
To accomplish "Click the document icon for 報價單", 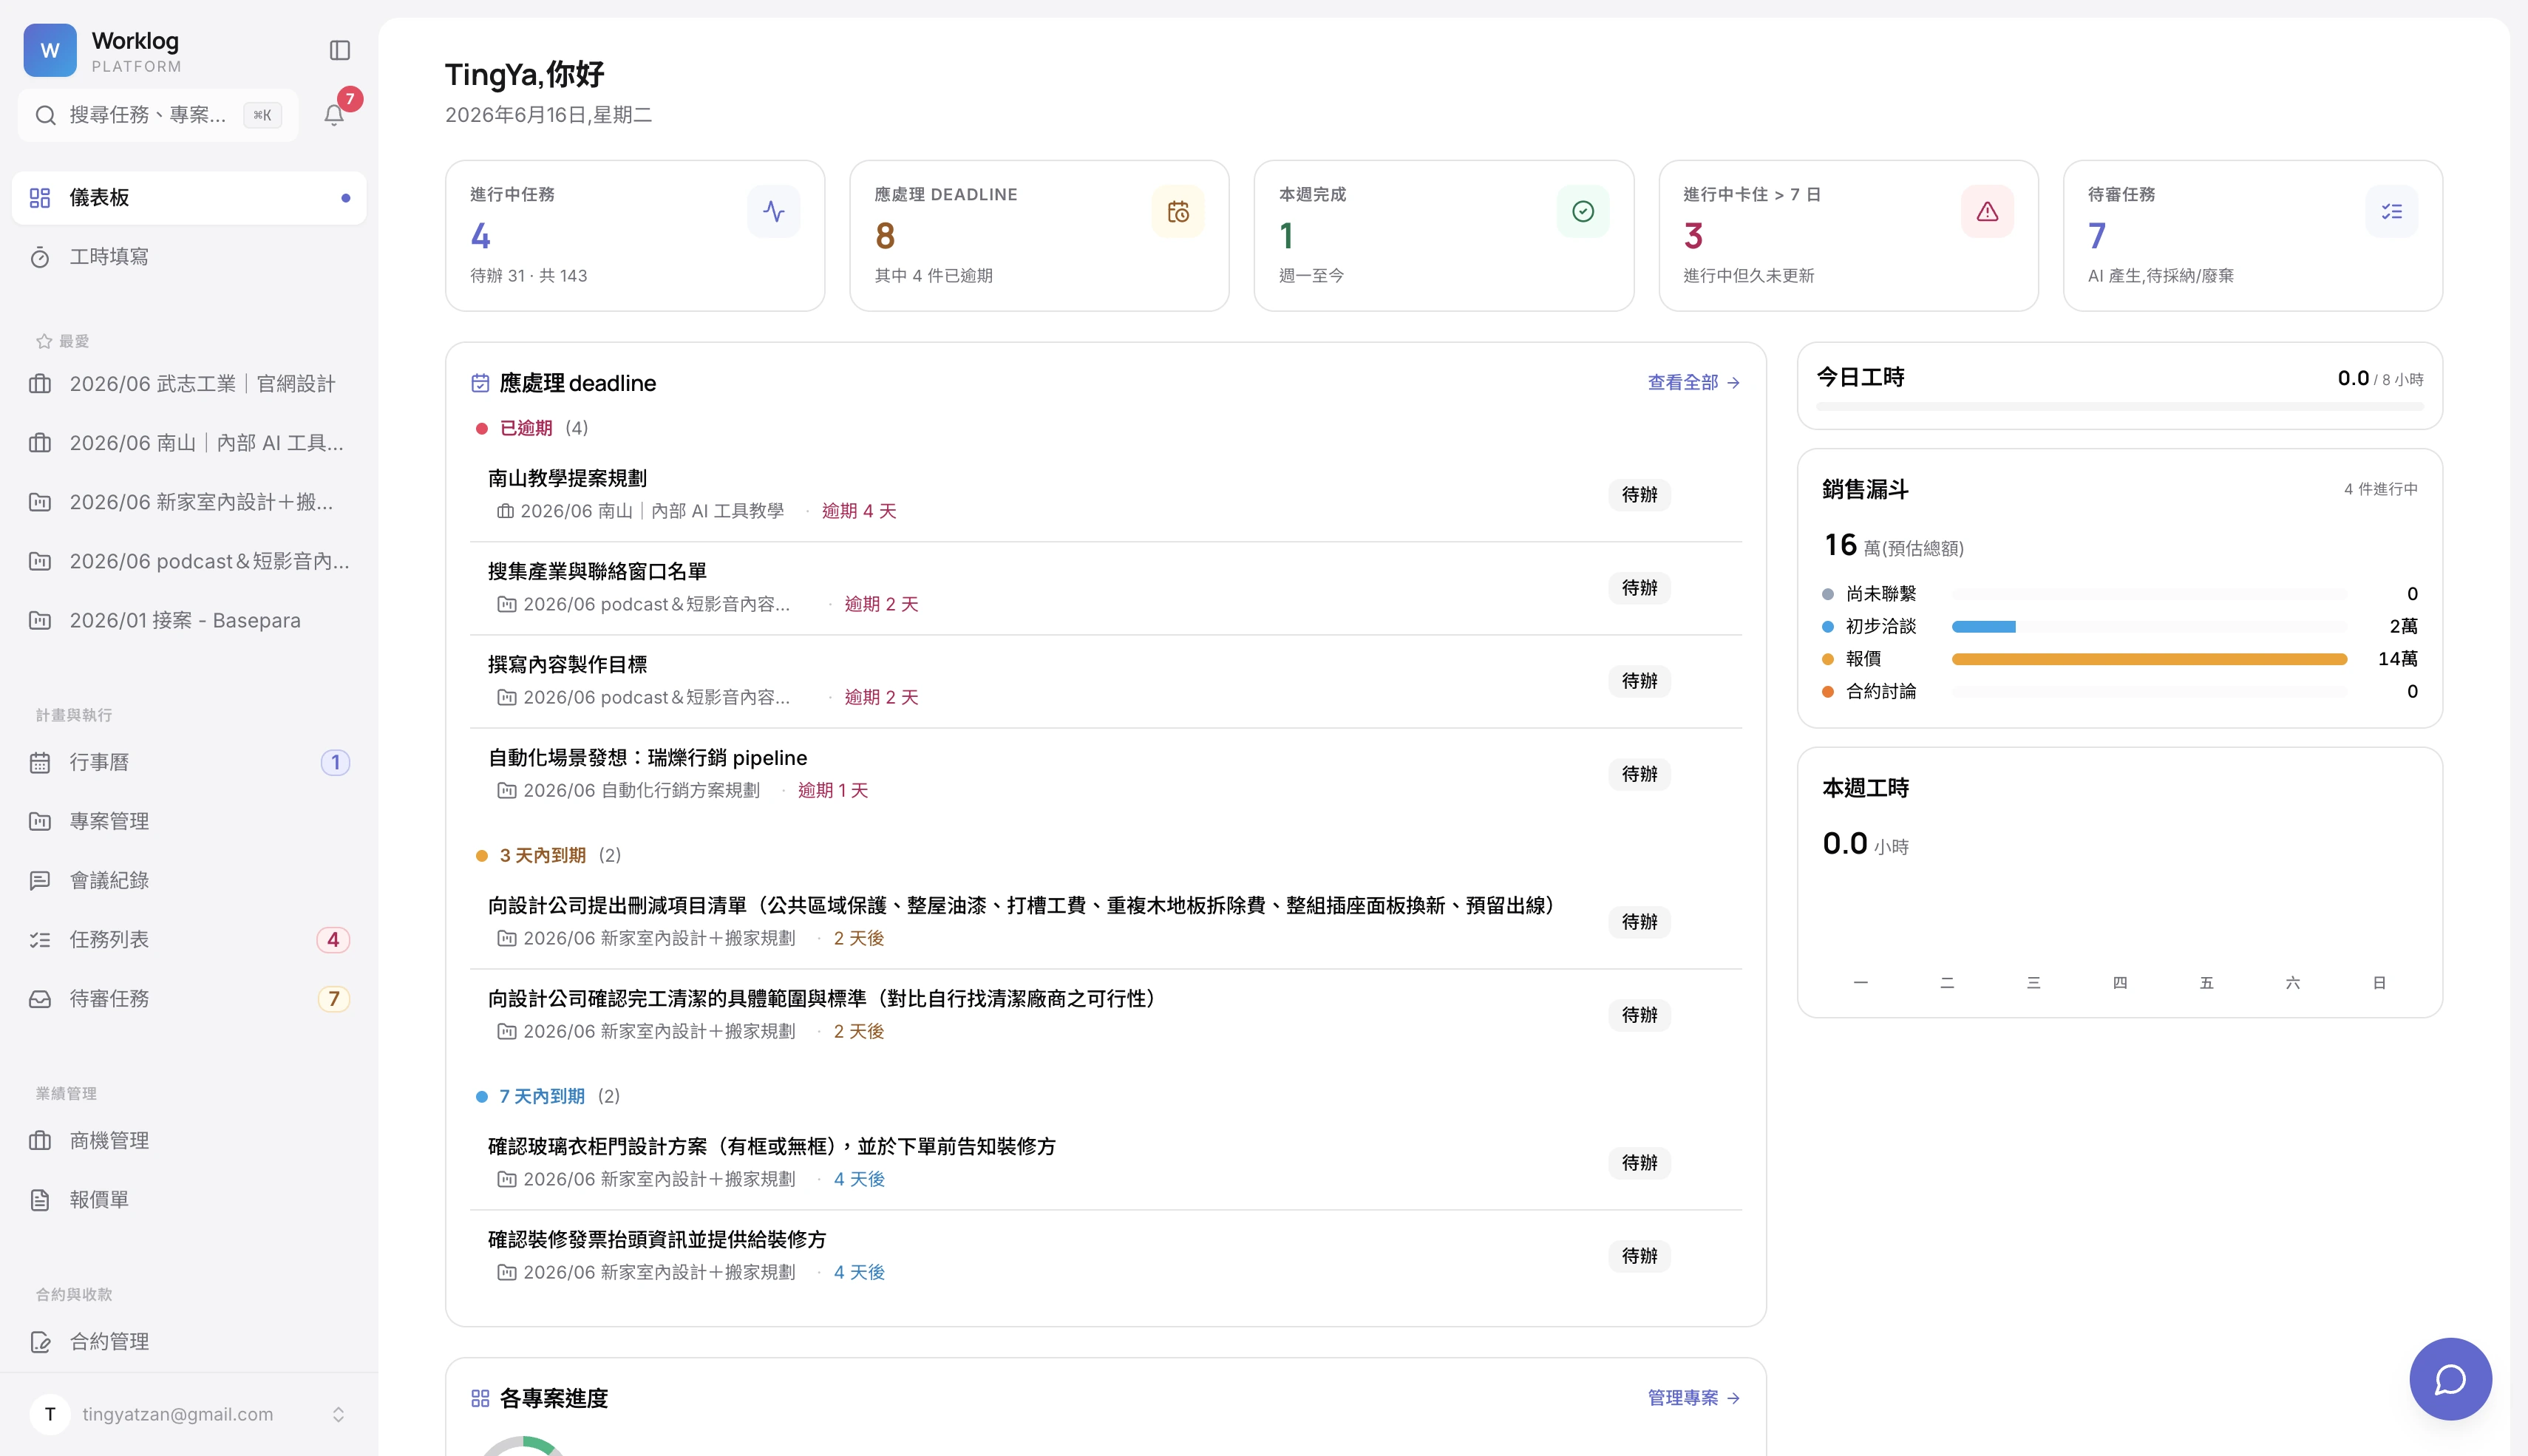I will coord(40,1199).
